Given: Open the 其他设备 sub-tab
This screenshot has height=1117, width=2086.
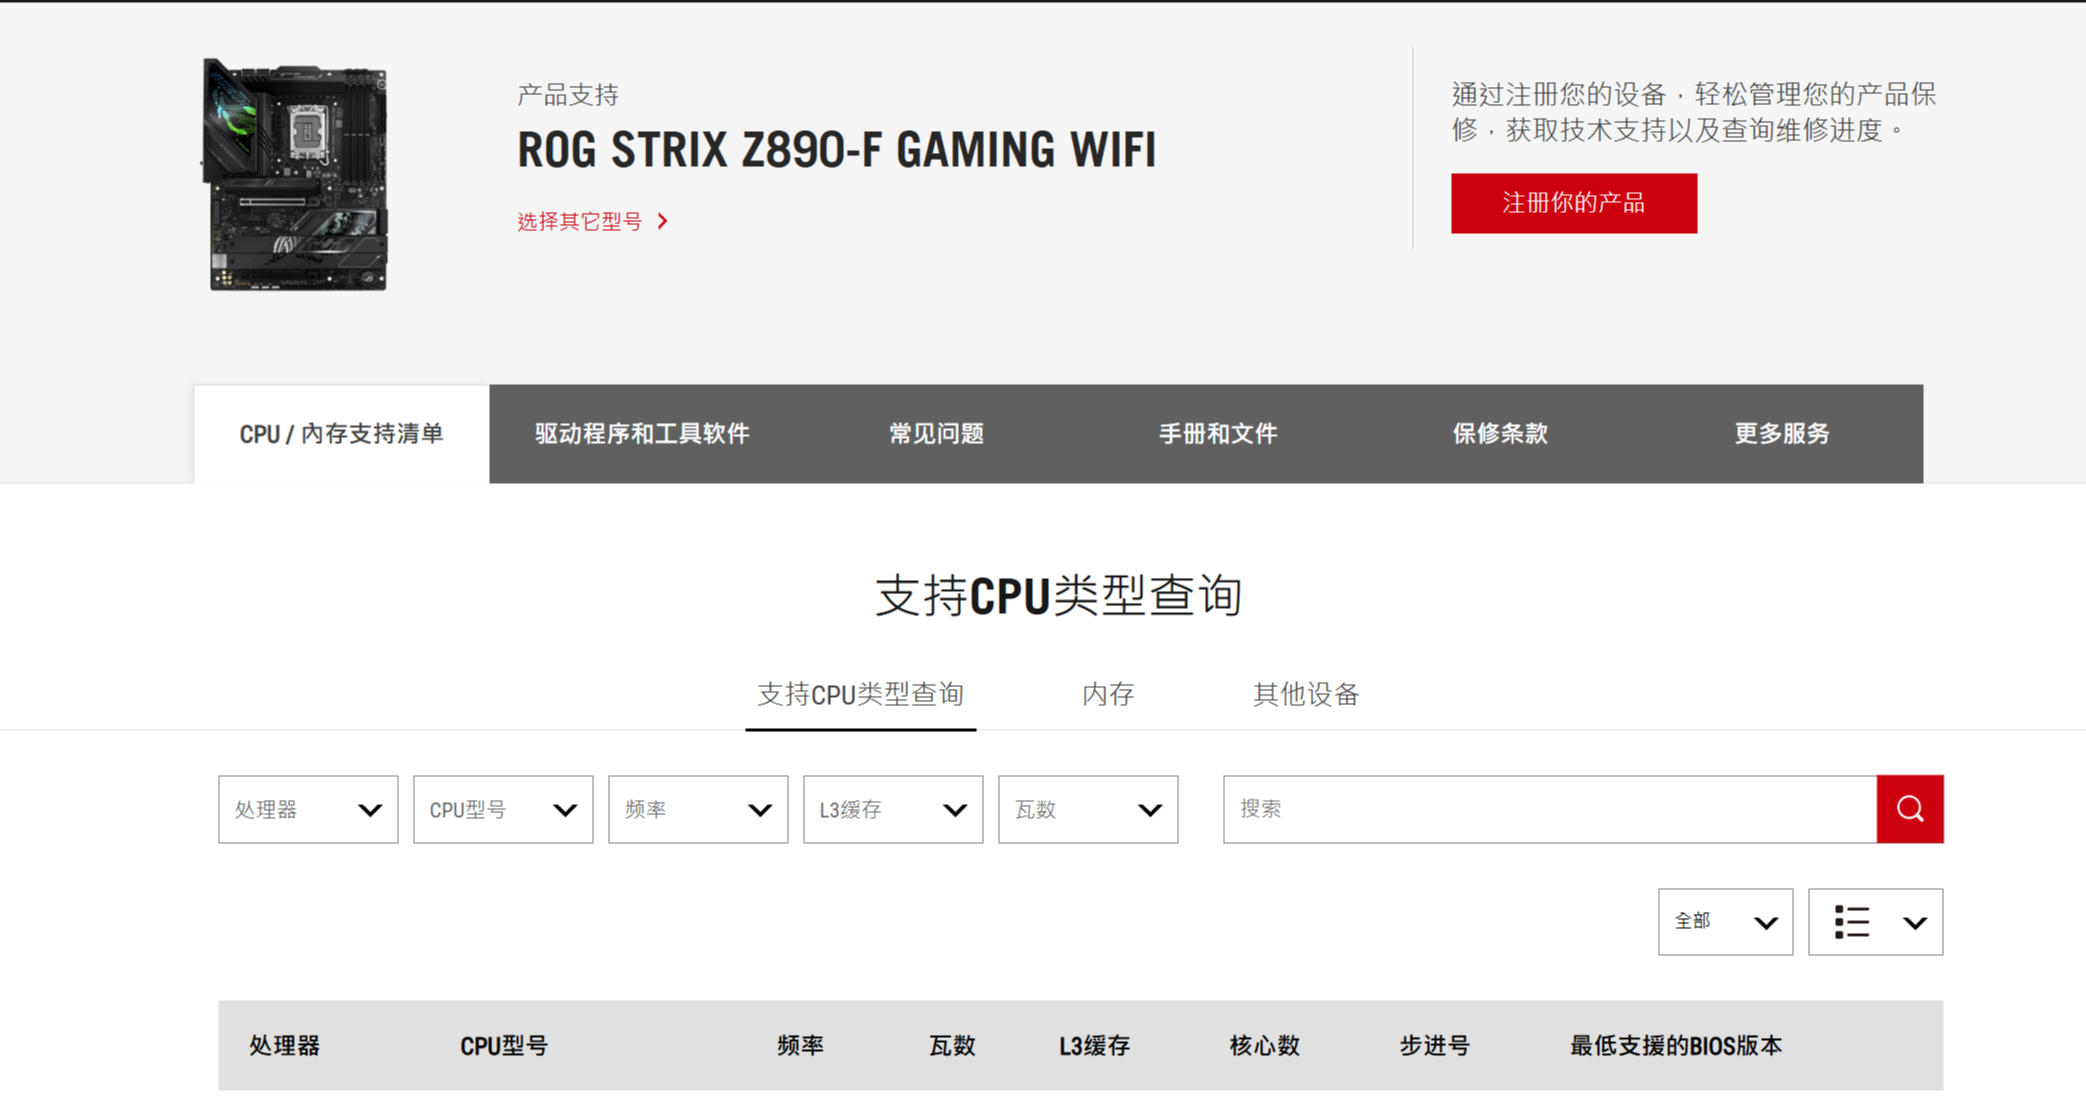Looking at the screenshot, I should click(x=1306, y=695).
